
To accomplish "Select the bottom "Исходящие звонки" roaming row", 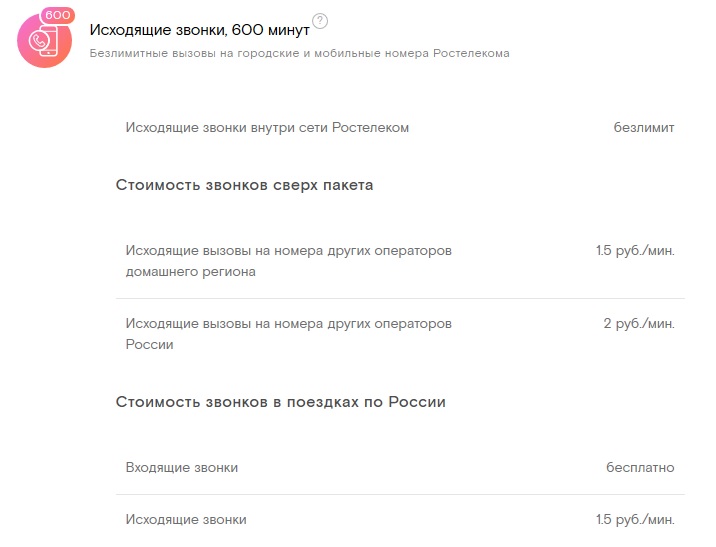I will click(x=186, y=520).
